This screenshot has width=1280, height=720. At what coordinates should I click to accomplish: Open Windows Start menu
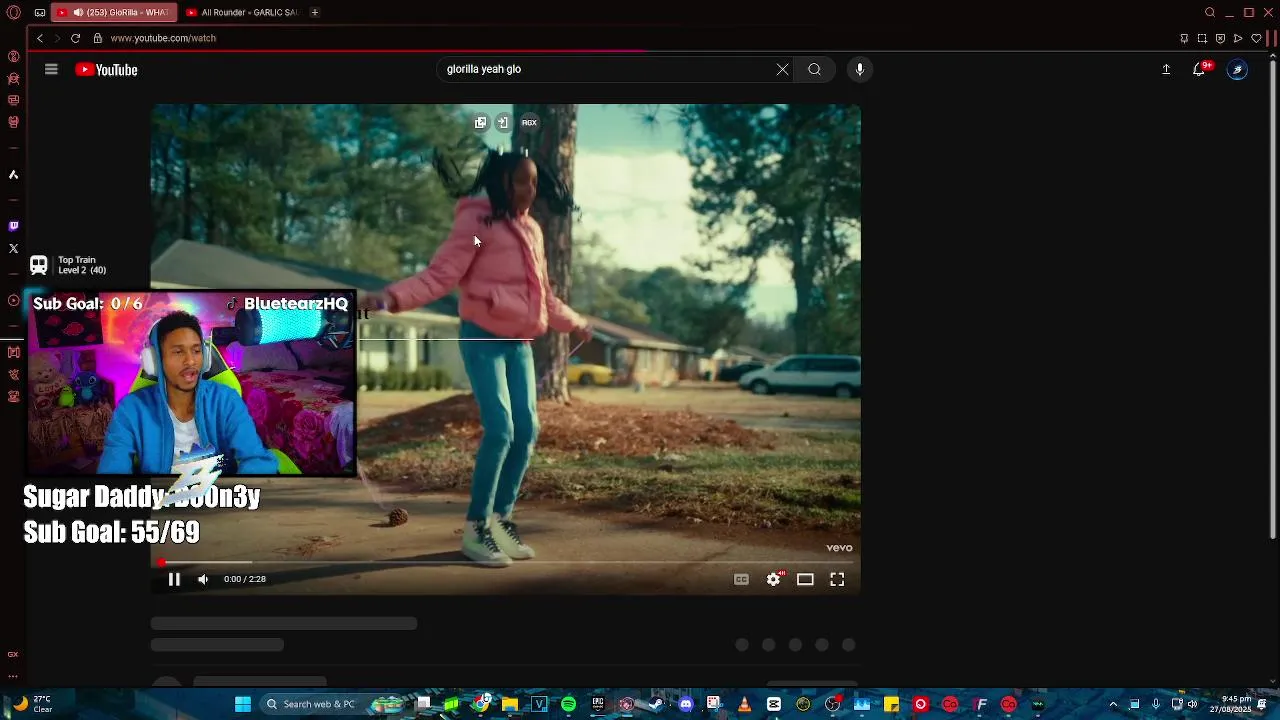[x=242, y=704]
